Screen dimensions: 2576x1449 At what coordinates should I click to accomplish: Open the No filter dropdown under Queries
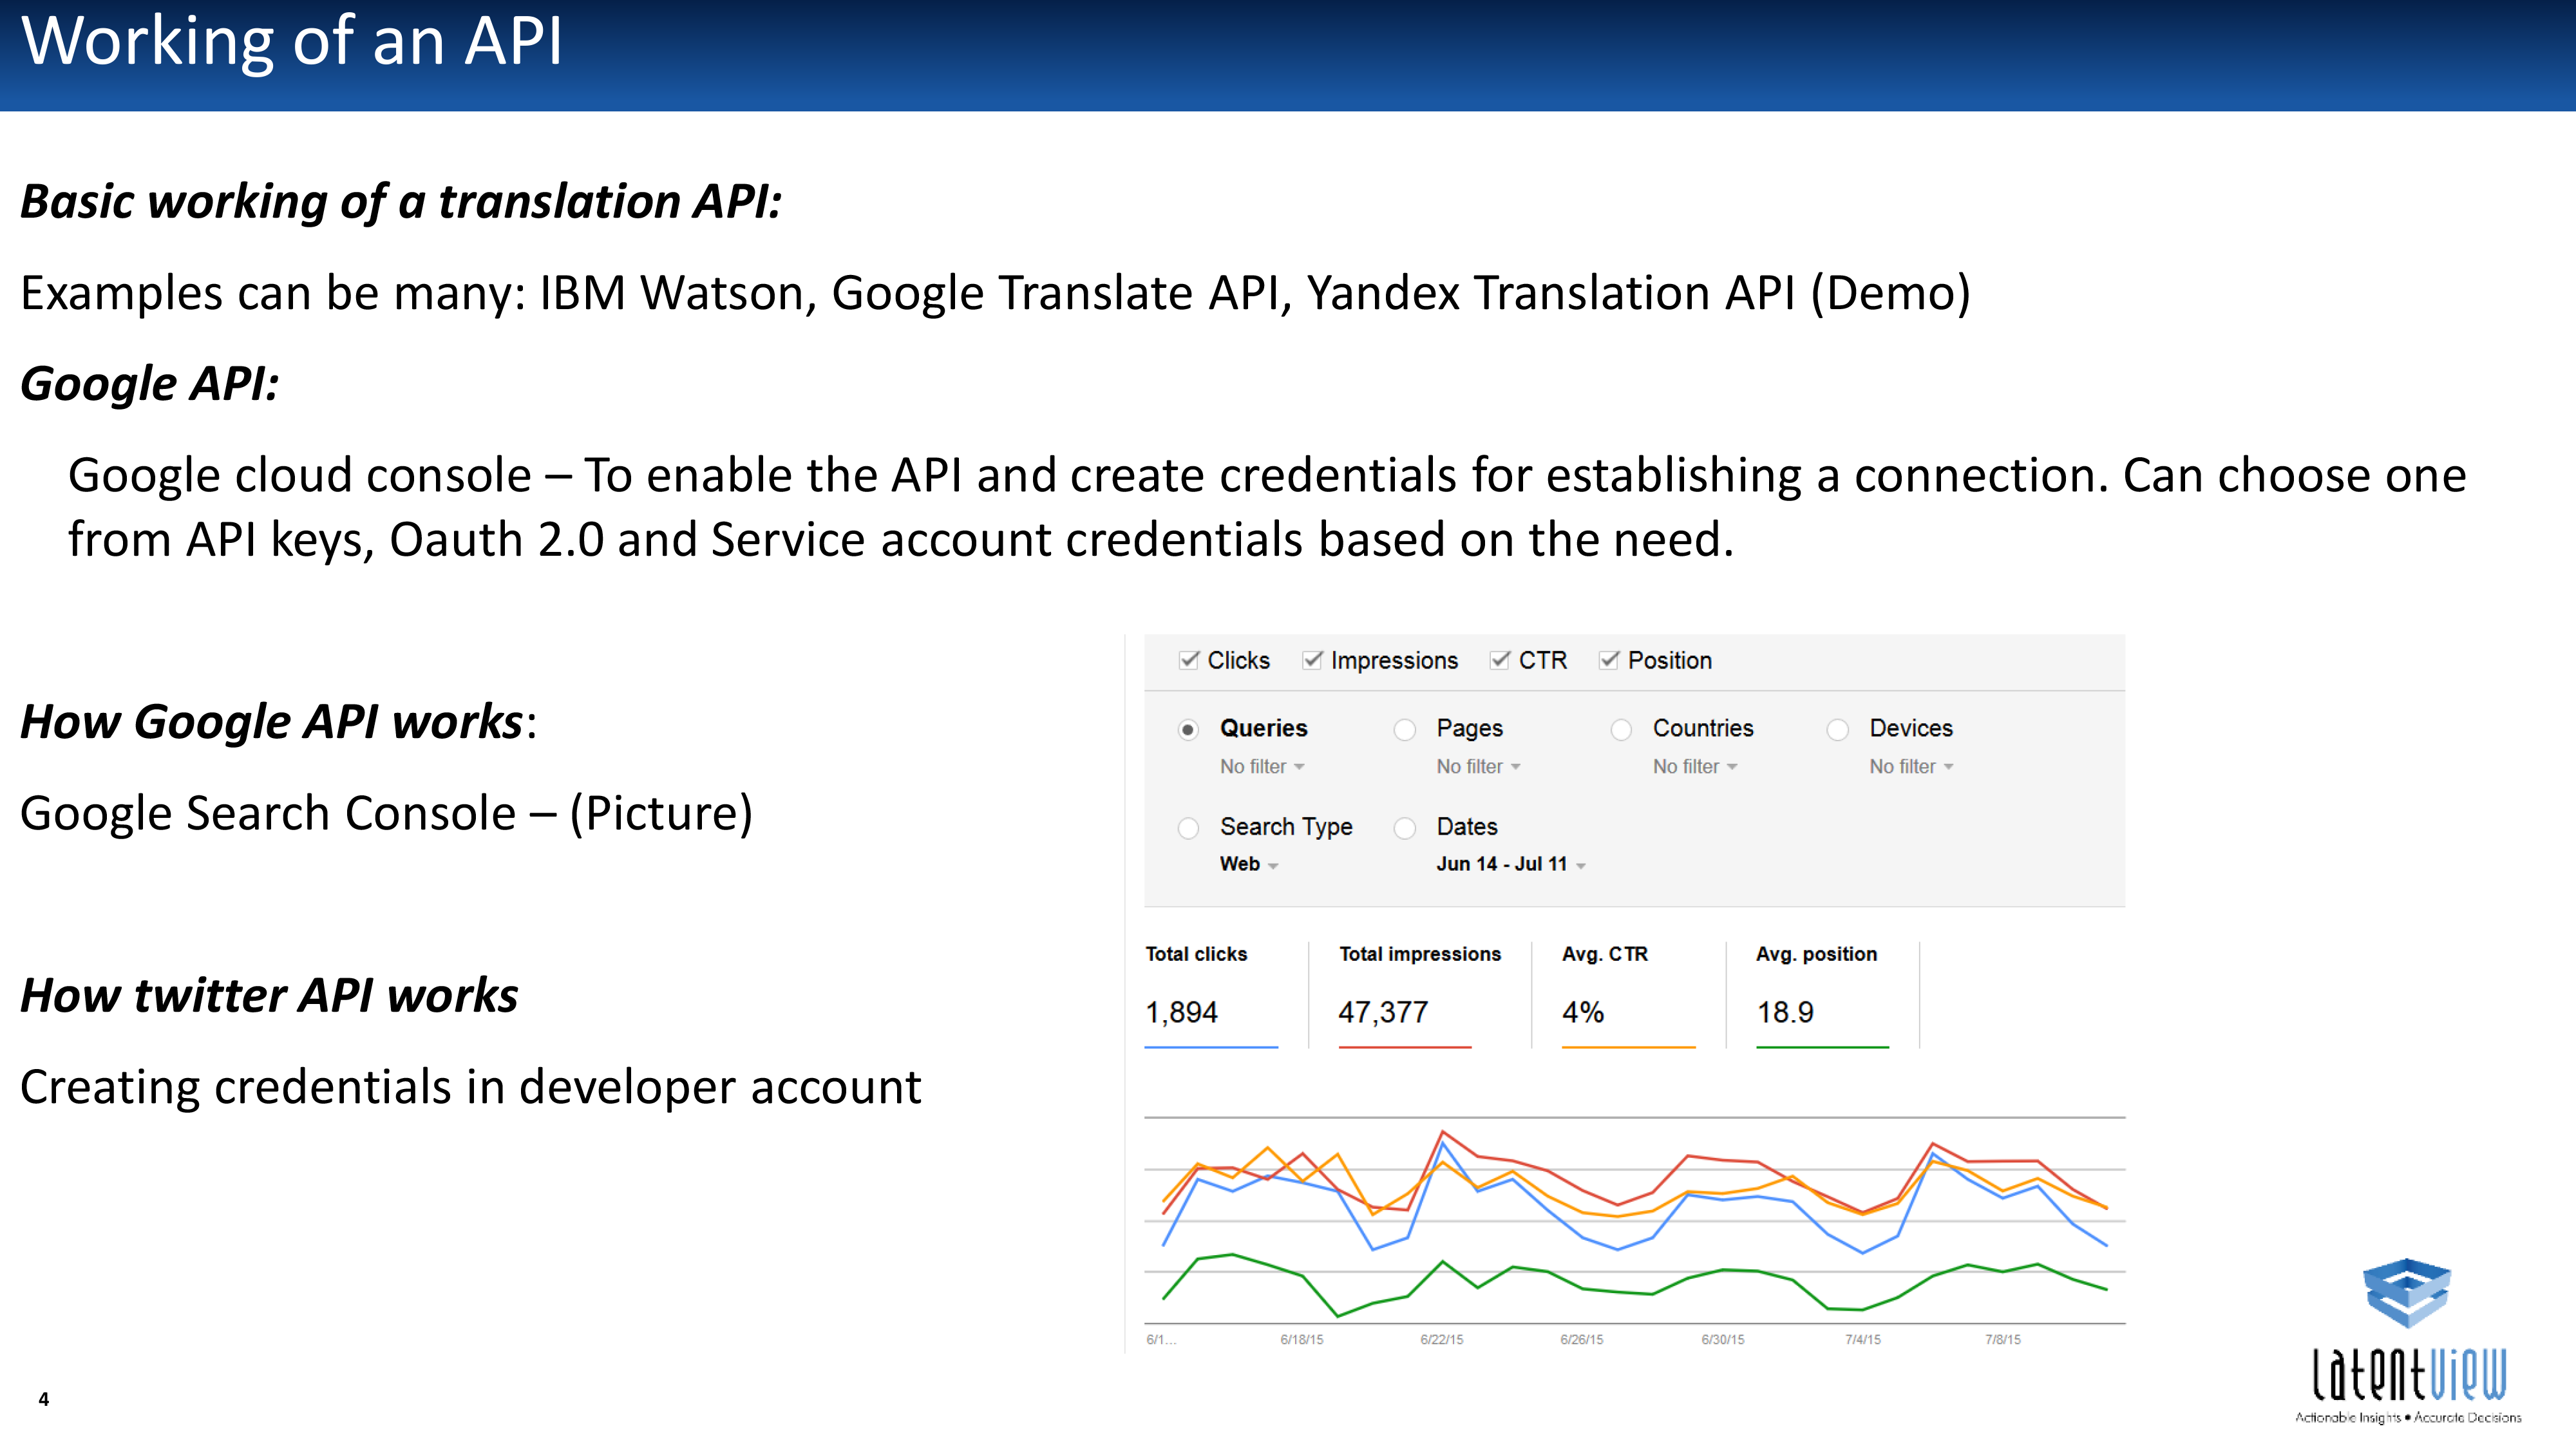click(1262, 767)
